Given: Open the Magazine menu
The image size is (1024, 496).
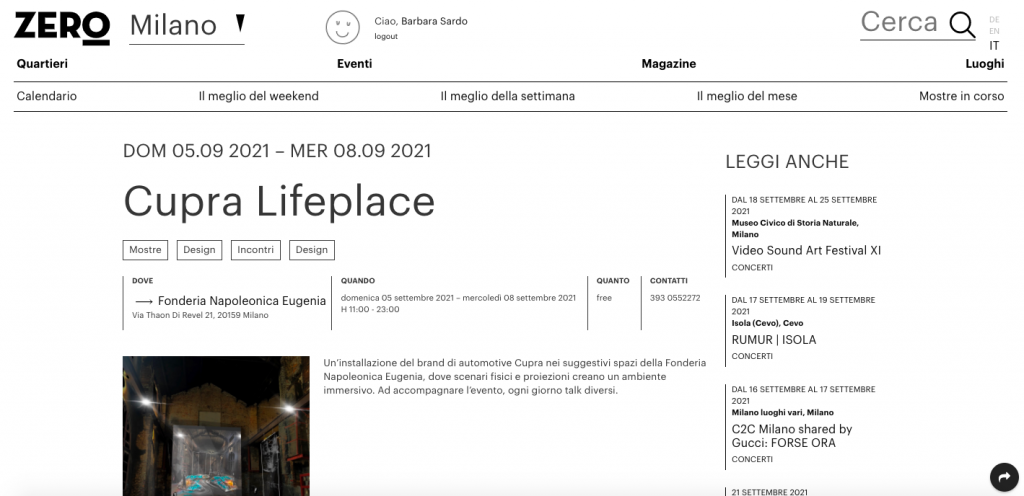Looking at the screenshot, I should 669,64.
